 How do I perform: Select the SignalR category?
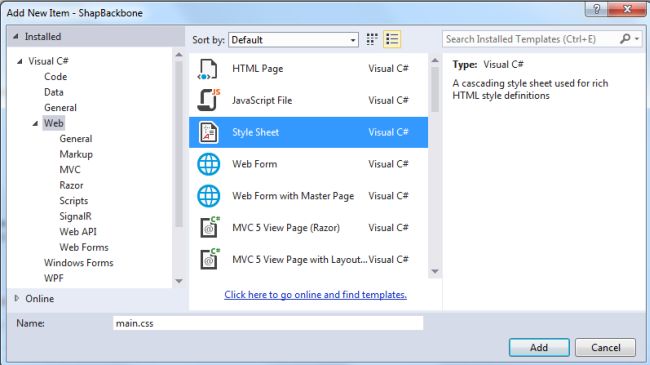coord(75,216)
